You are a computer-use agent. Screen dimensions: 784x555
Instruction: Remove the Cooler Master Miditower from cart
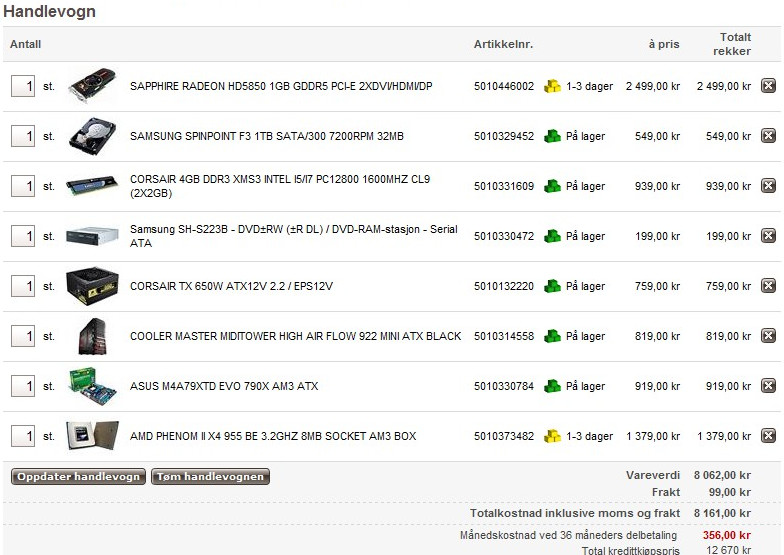coord(768,336)
